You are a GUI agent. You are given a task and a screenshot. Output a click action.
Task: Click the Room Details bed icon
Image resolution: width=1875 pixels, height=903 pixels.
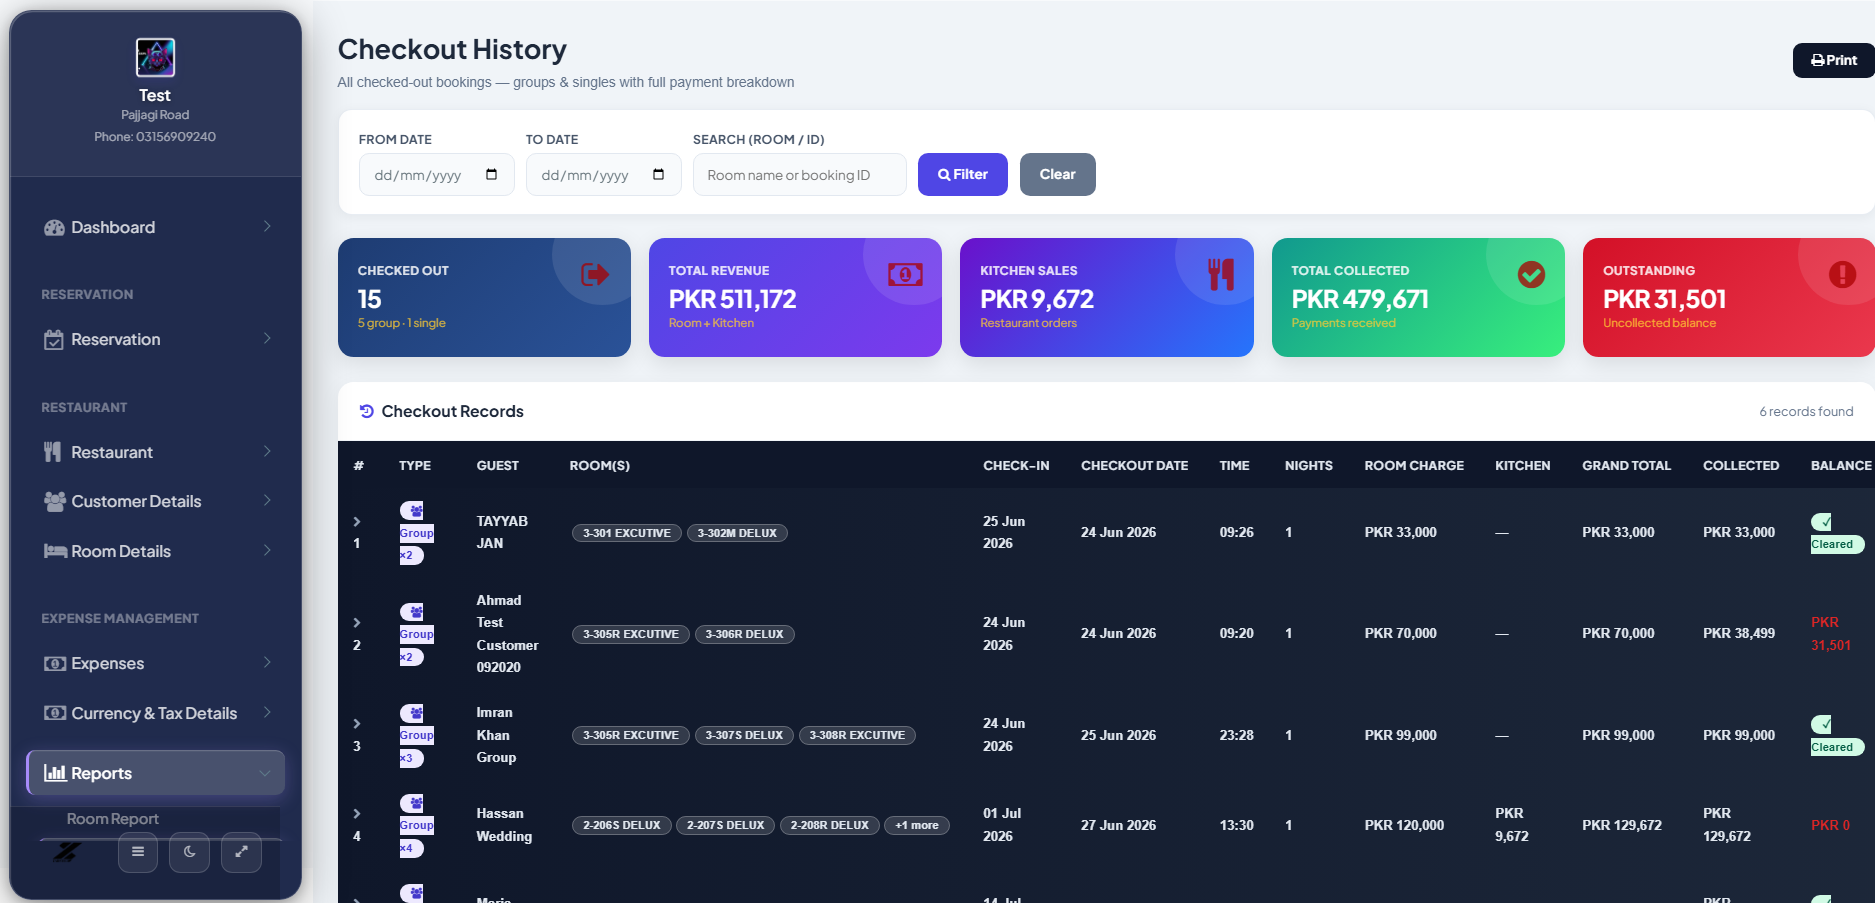click(x=55, y=551)
